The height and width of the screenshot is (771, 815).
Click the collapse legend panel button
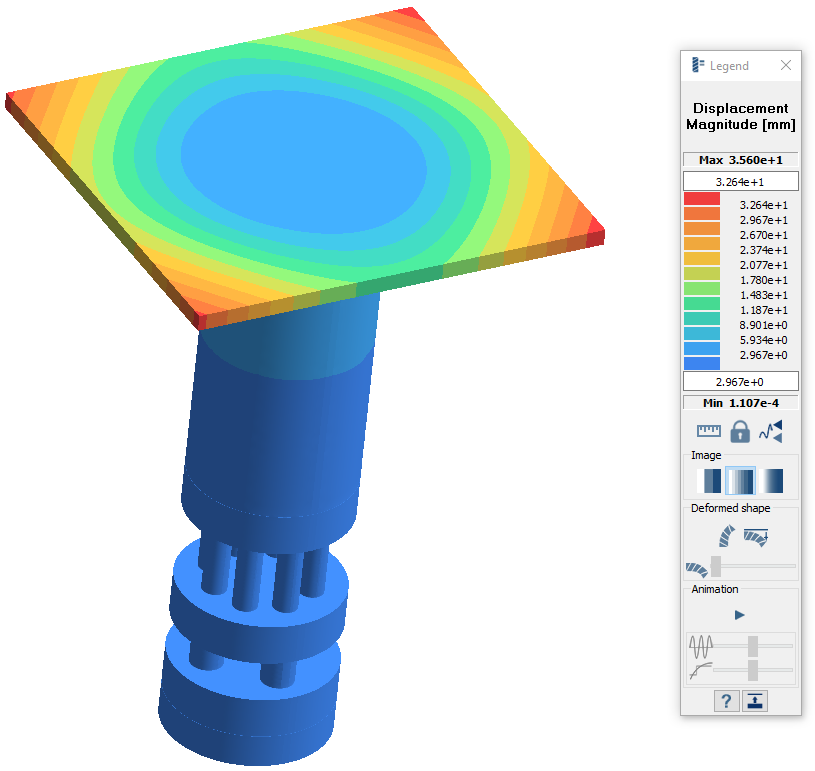pos(755,701)
